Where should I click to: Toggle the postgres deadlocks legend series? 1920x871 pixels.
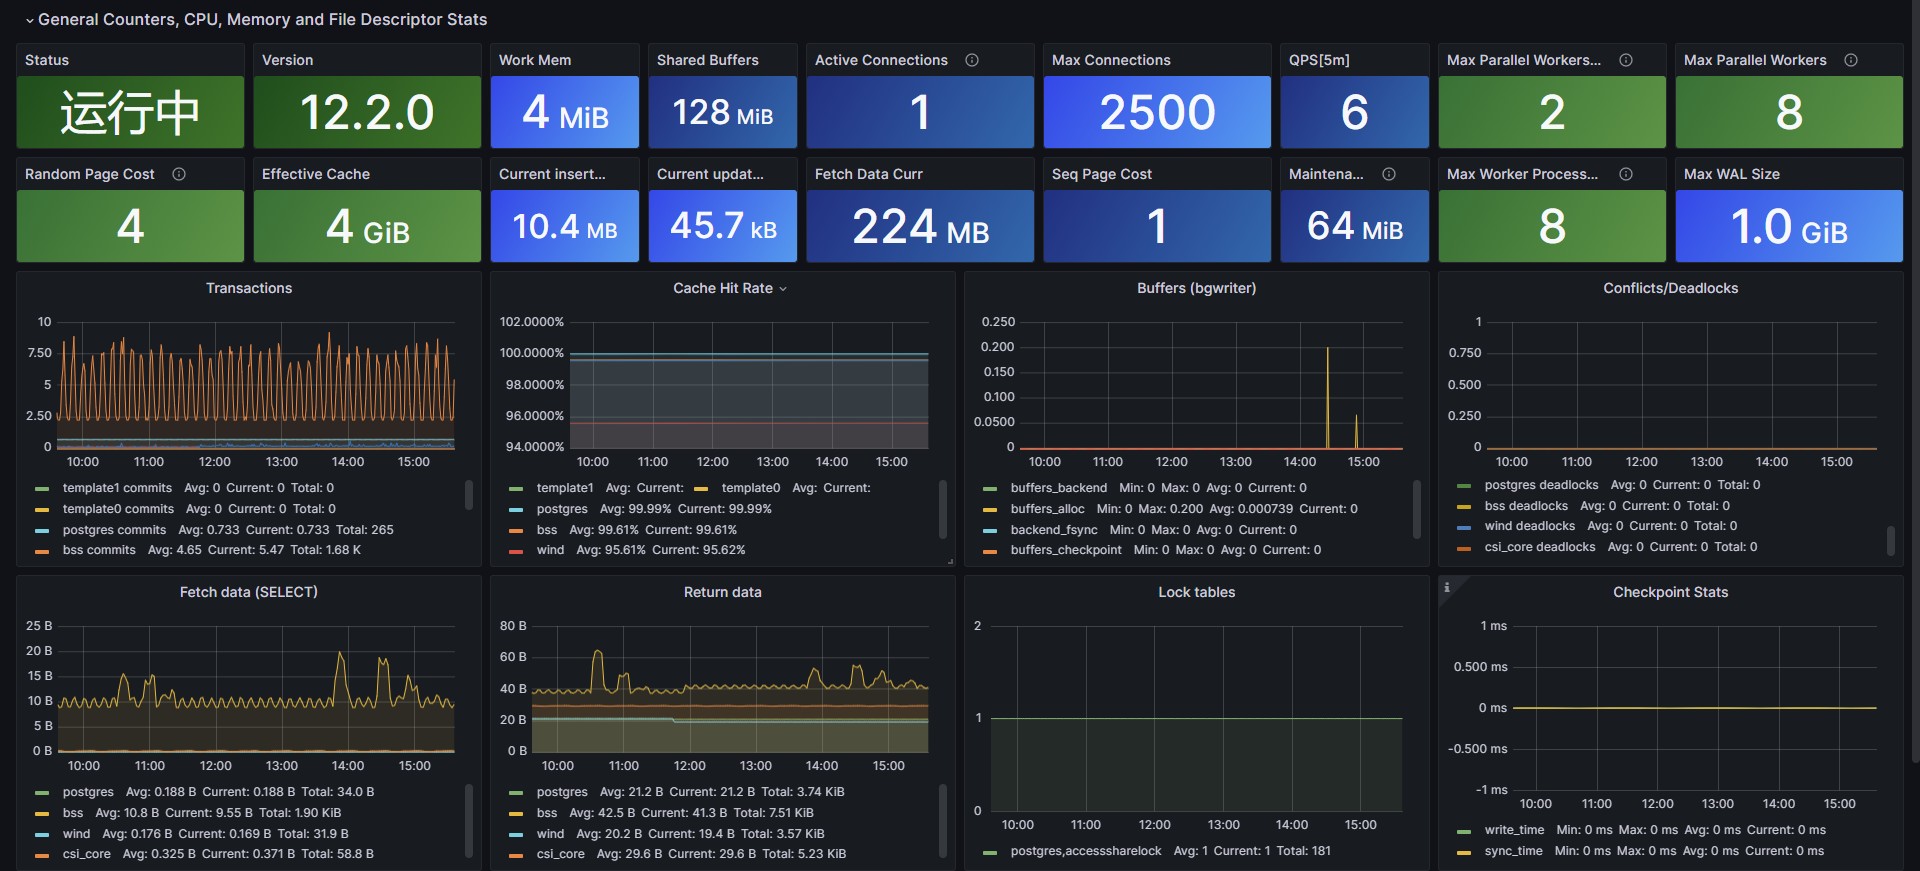[1541, 485]
